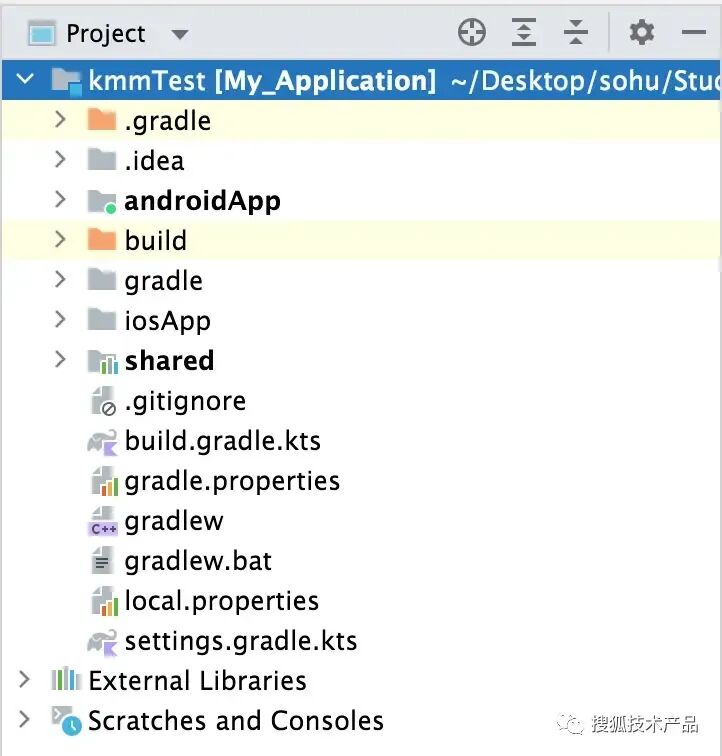
Task: Click the build.gradle.kts Gradle Kotlin file icon
Action: [x=102, y=442]
